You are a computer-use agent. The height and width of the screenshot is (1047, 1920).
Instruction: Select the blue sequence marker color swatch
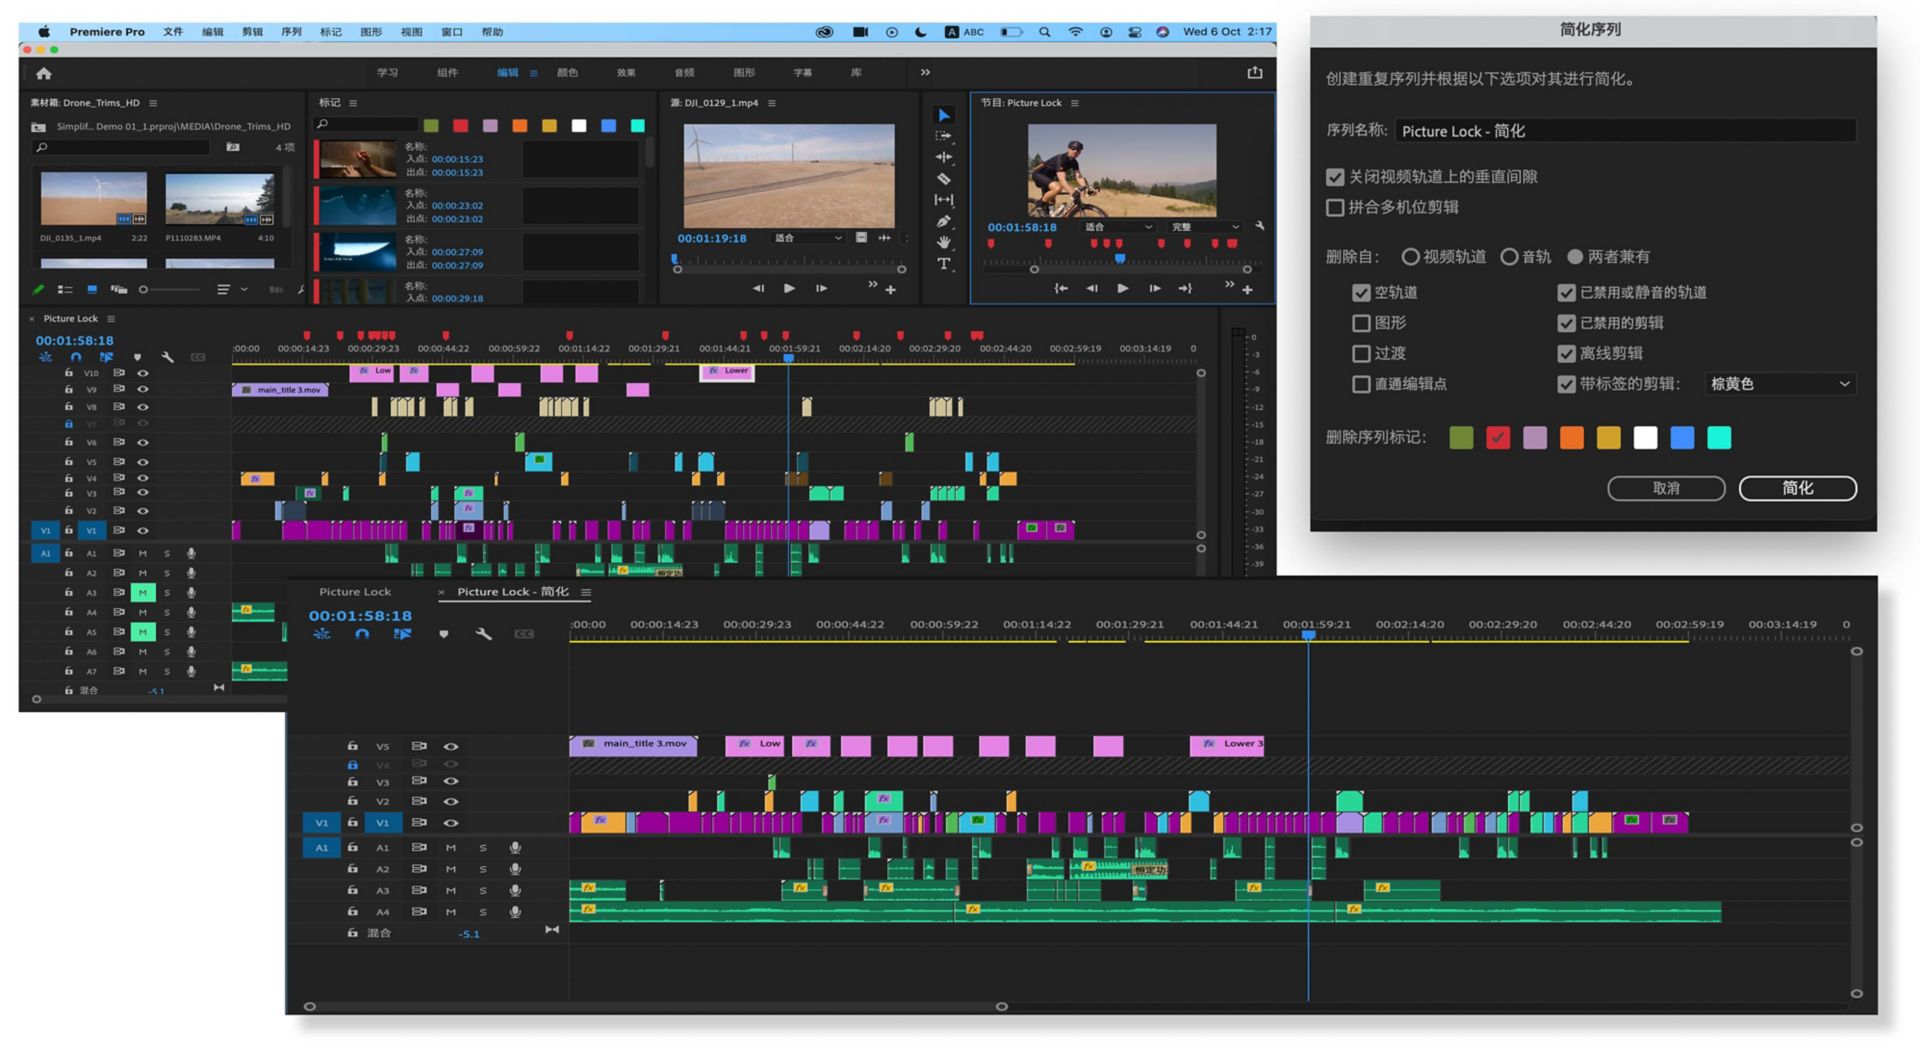click(1682, 438)
